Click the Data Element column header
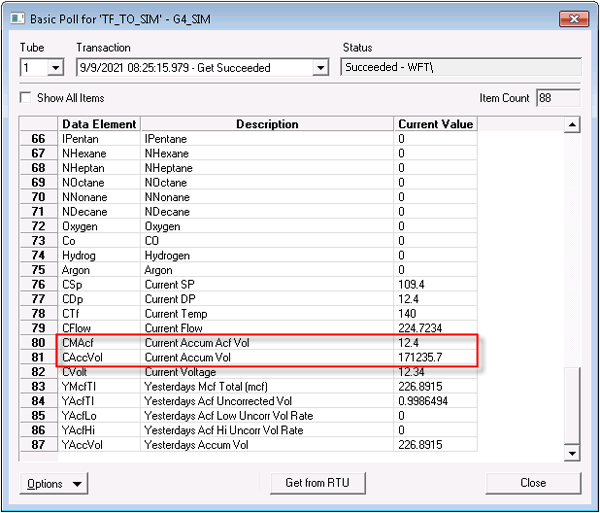Screen dimensions: 600x513 (x=99, y=124)
